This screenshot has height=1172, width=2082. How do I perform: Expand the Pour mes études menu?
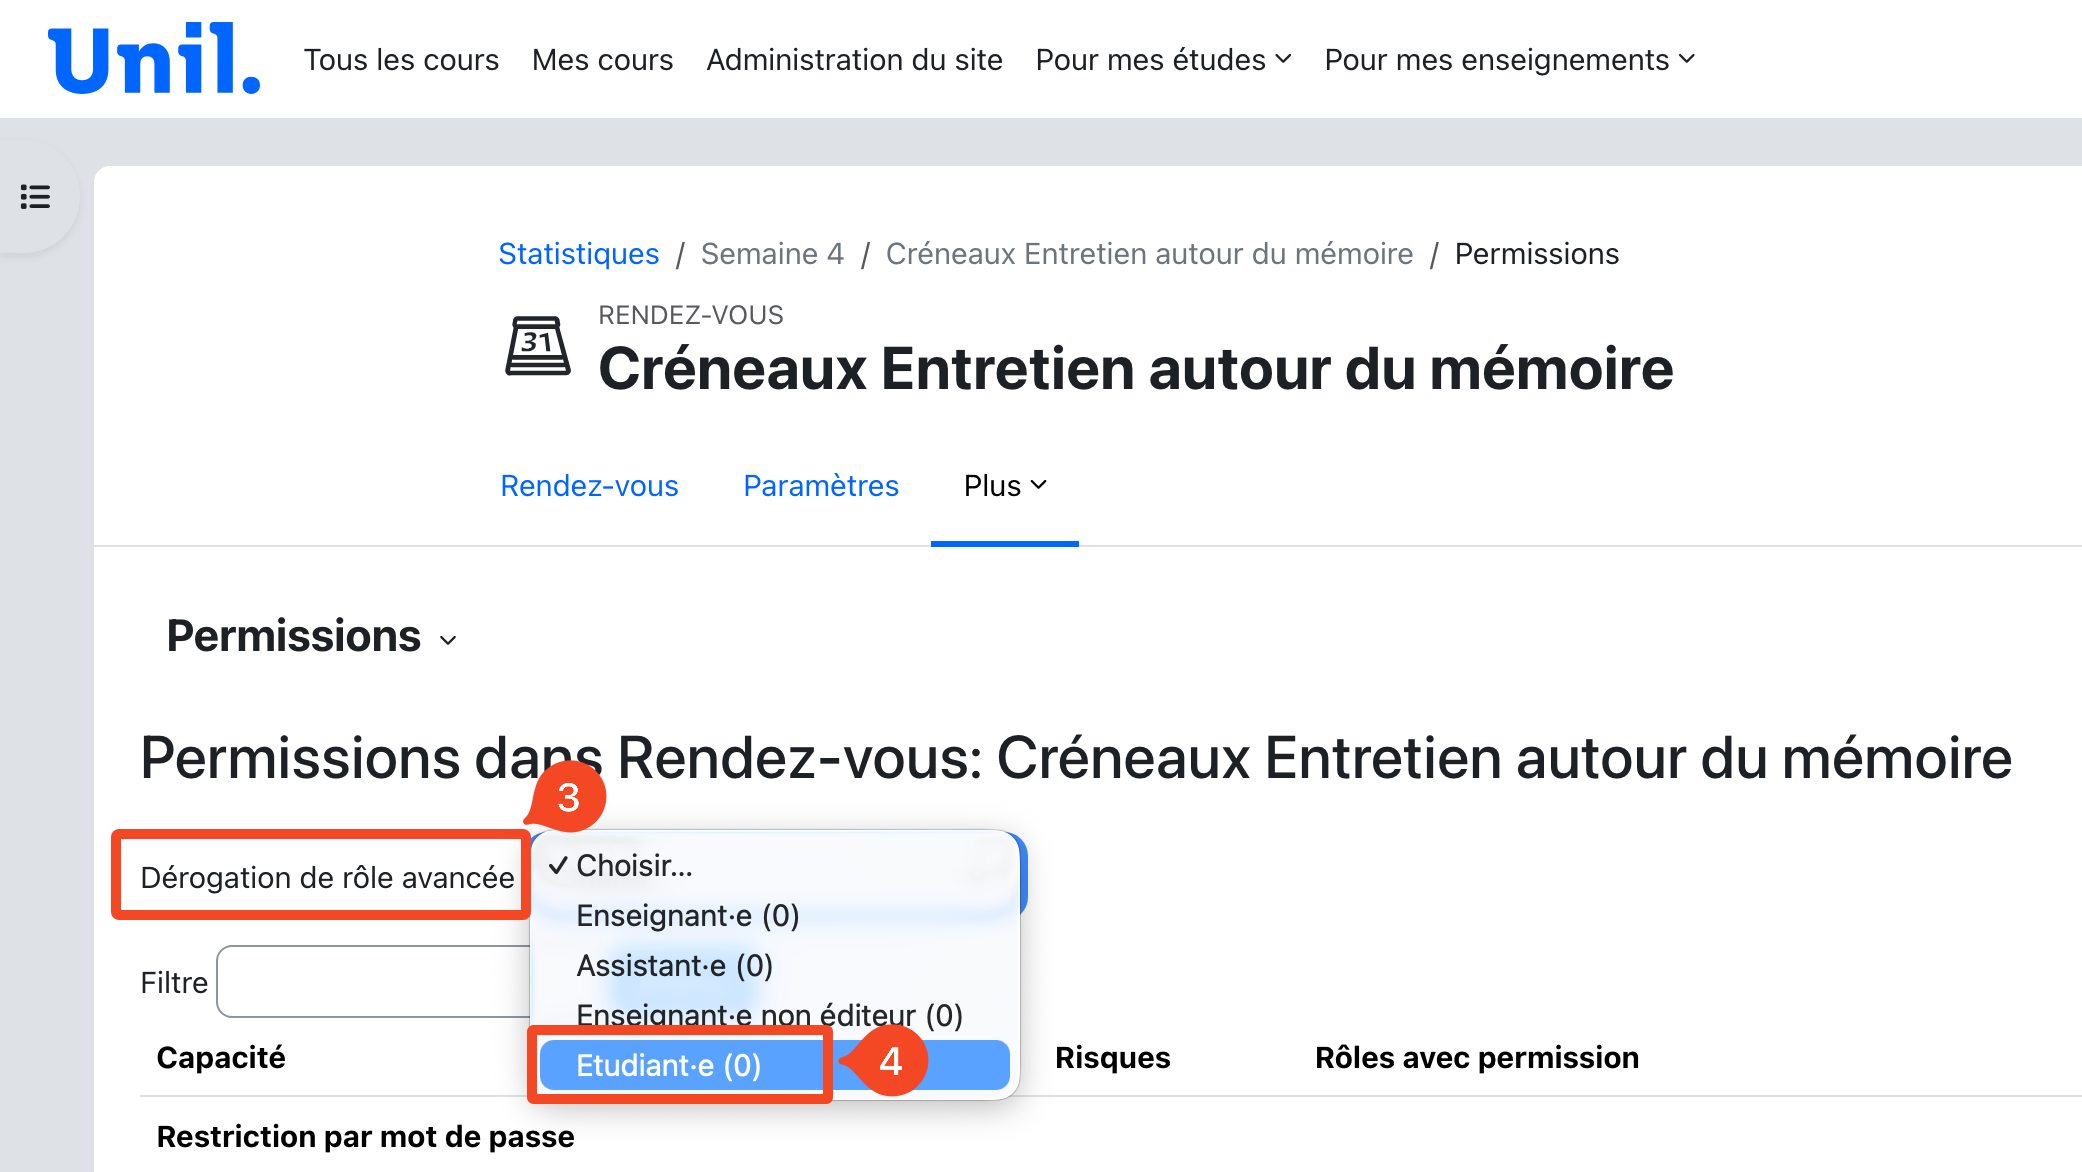point(1163,60)
